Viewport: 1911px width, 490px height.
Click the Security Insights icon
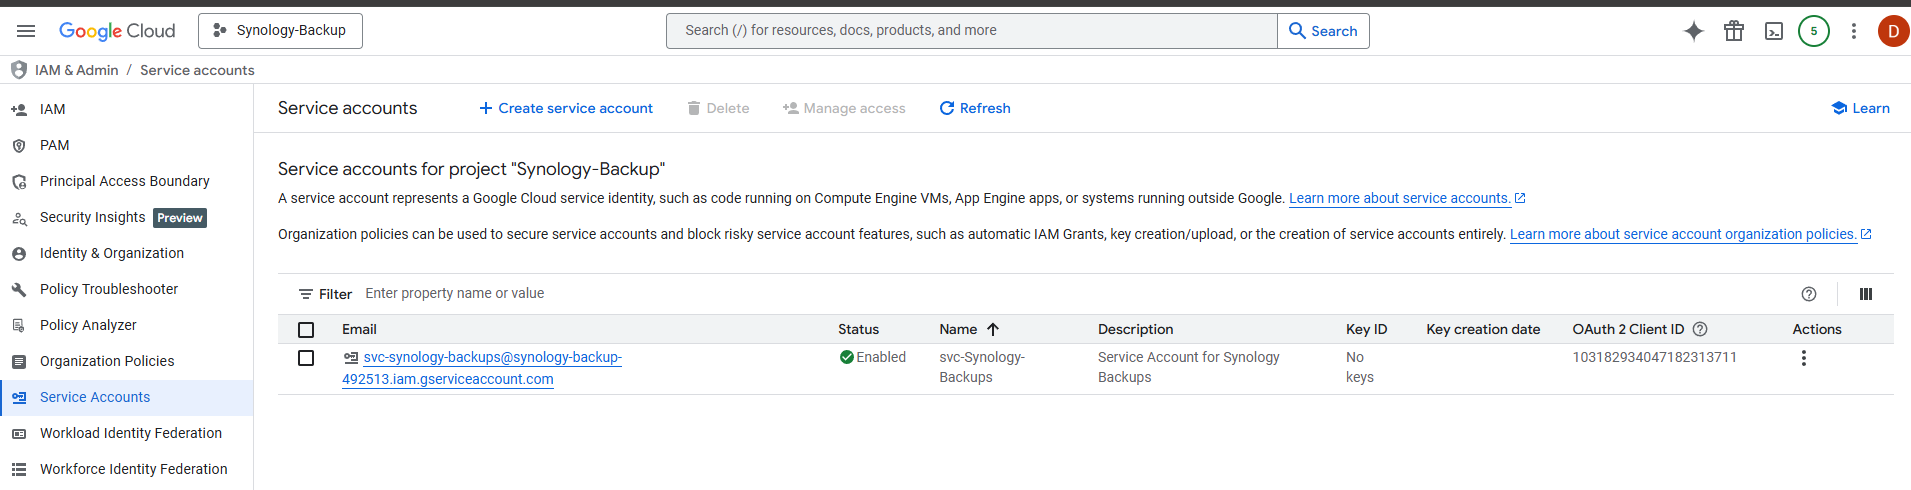[19, 218]
